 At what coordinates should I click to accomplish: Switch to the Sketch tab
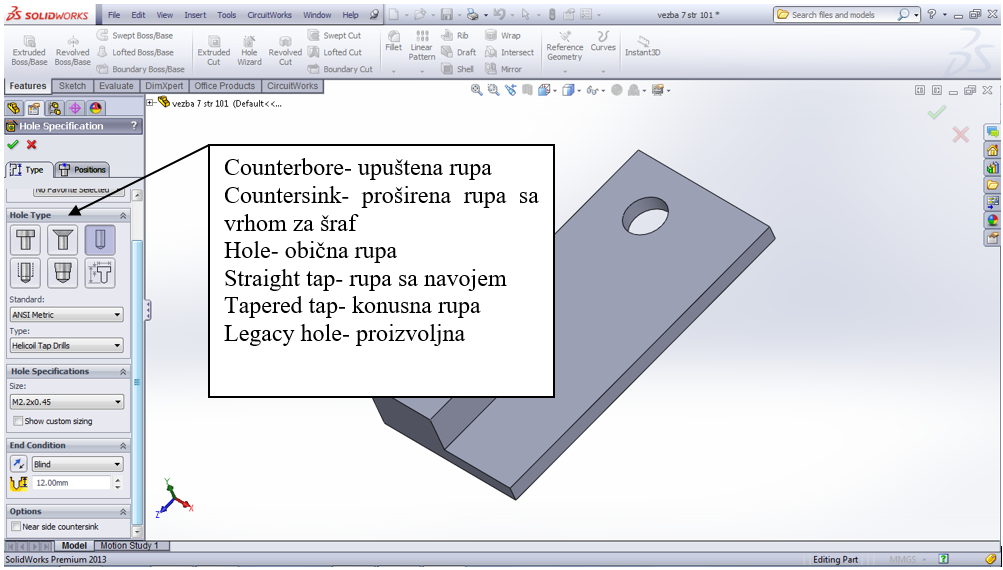tap(72, 86)
